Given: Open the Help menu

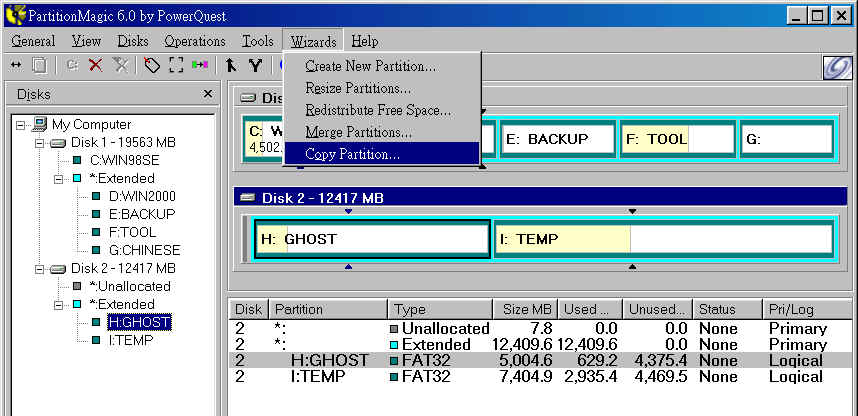Looking at the screenshot, I should point(365,41).
